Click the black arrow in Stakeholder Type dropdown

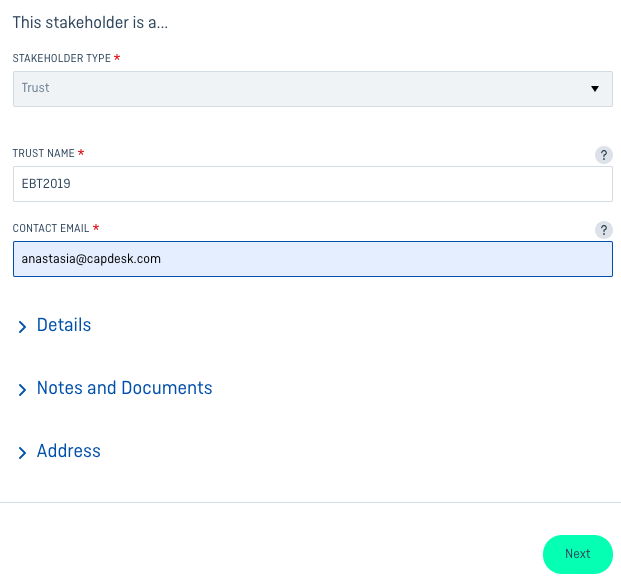(594, 89)
